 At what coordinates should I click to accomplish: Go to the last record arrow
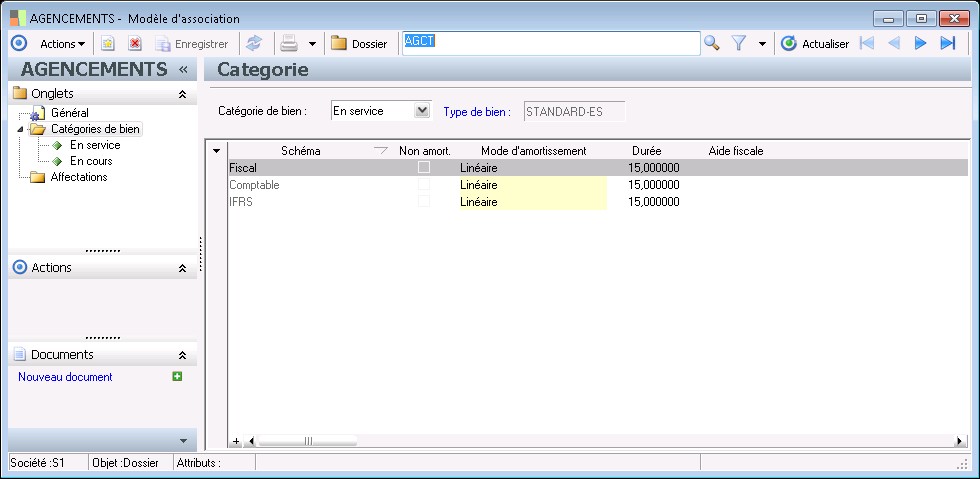pos(948,43)
